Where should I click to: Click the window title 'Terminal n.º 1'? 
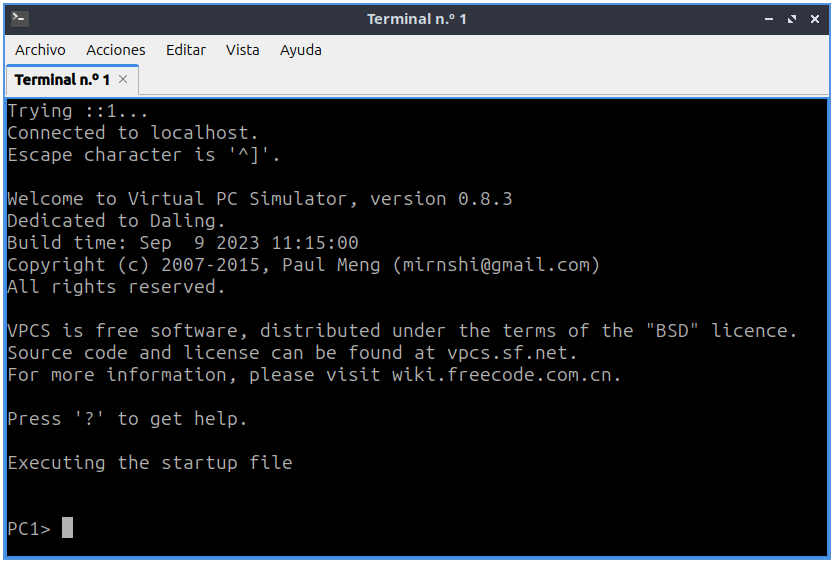[x=416, y=19]
